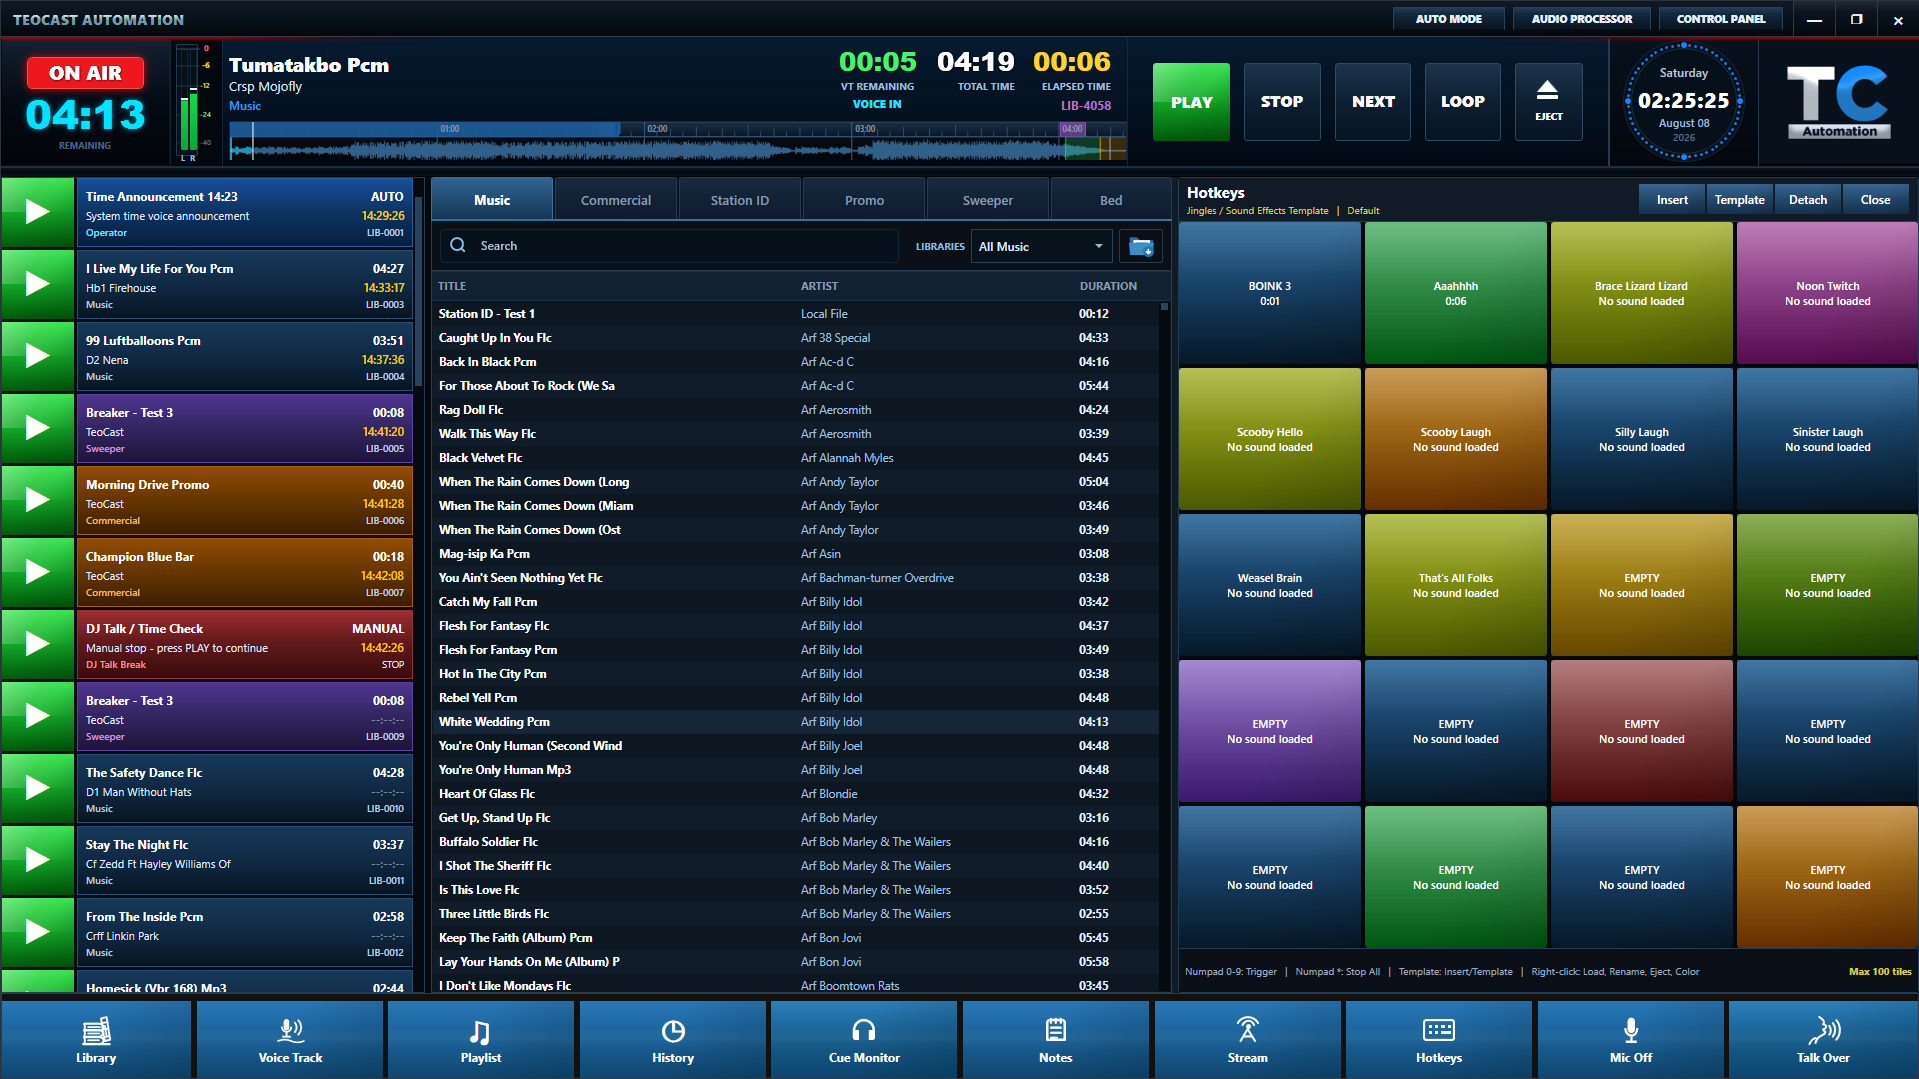Open the Library panel icon
Viewport: 1919px width, 1079px height.
click(x=96, y=1040)
